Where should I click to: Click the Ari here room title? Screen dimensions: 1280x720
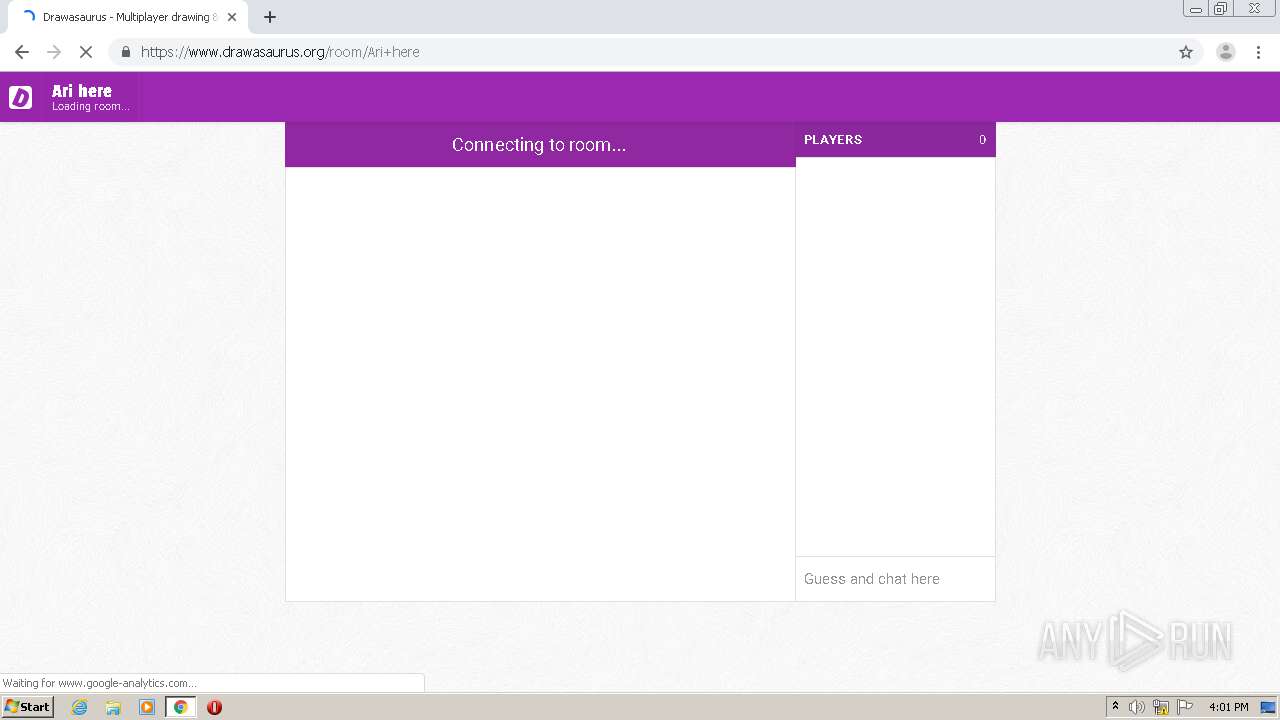coord(82,91)
